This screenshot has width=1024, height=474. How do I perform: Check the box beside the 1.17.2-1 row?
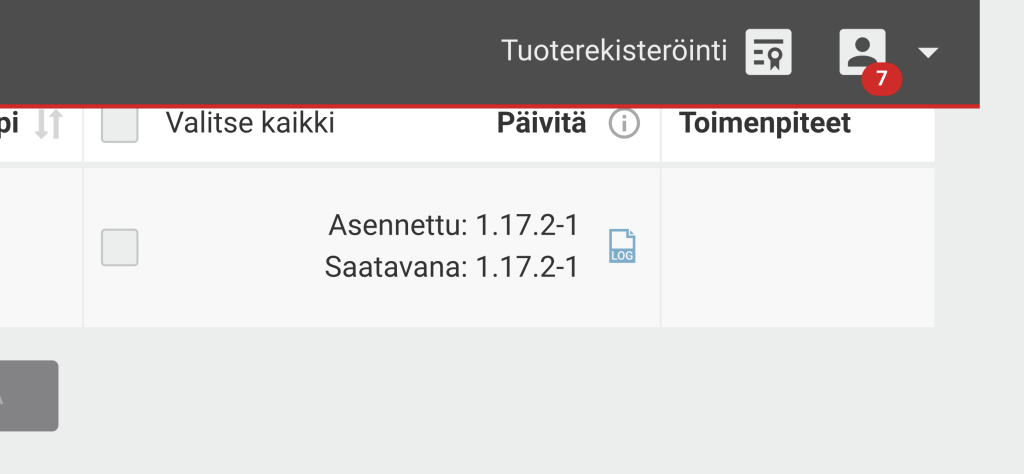[120, 247]
